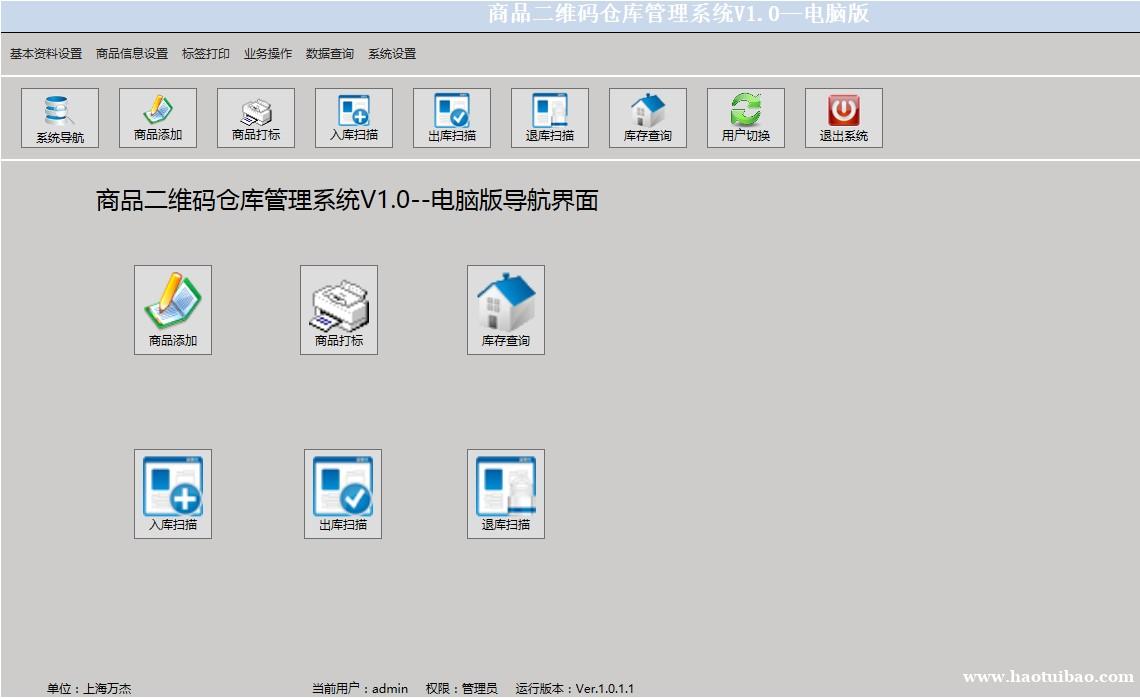
Task: Open the large 库存查询 navigation tile
Action: click(506, 309)
